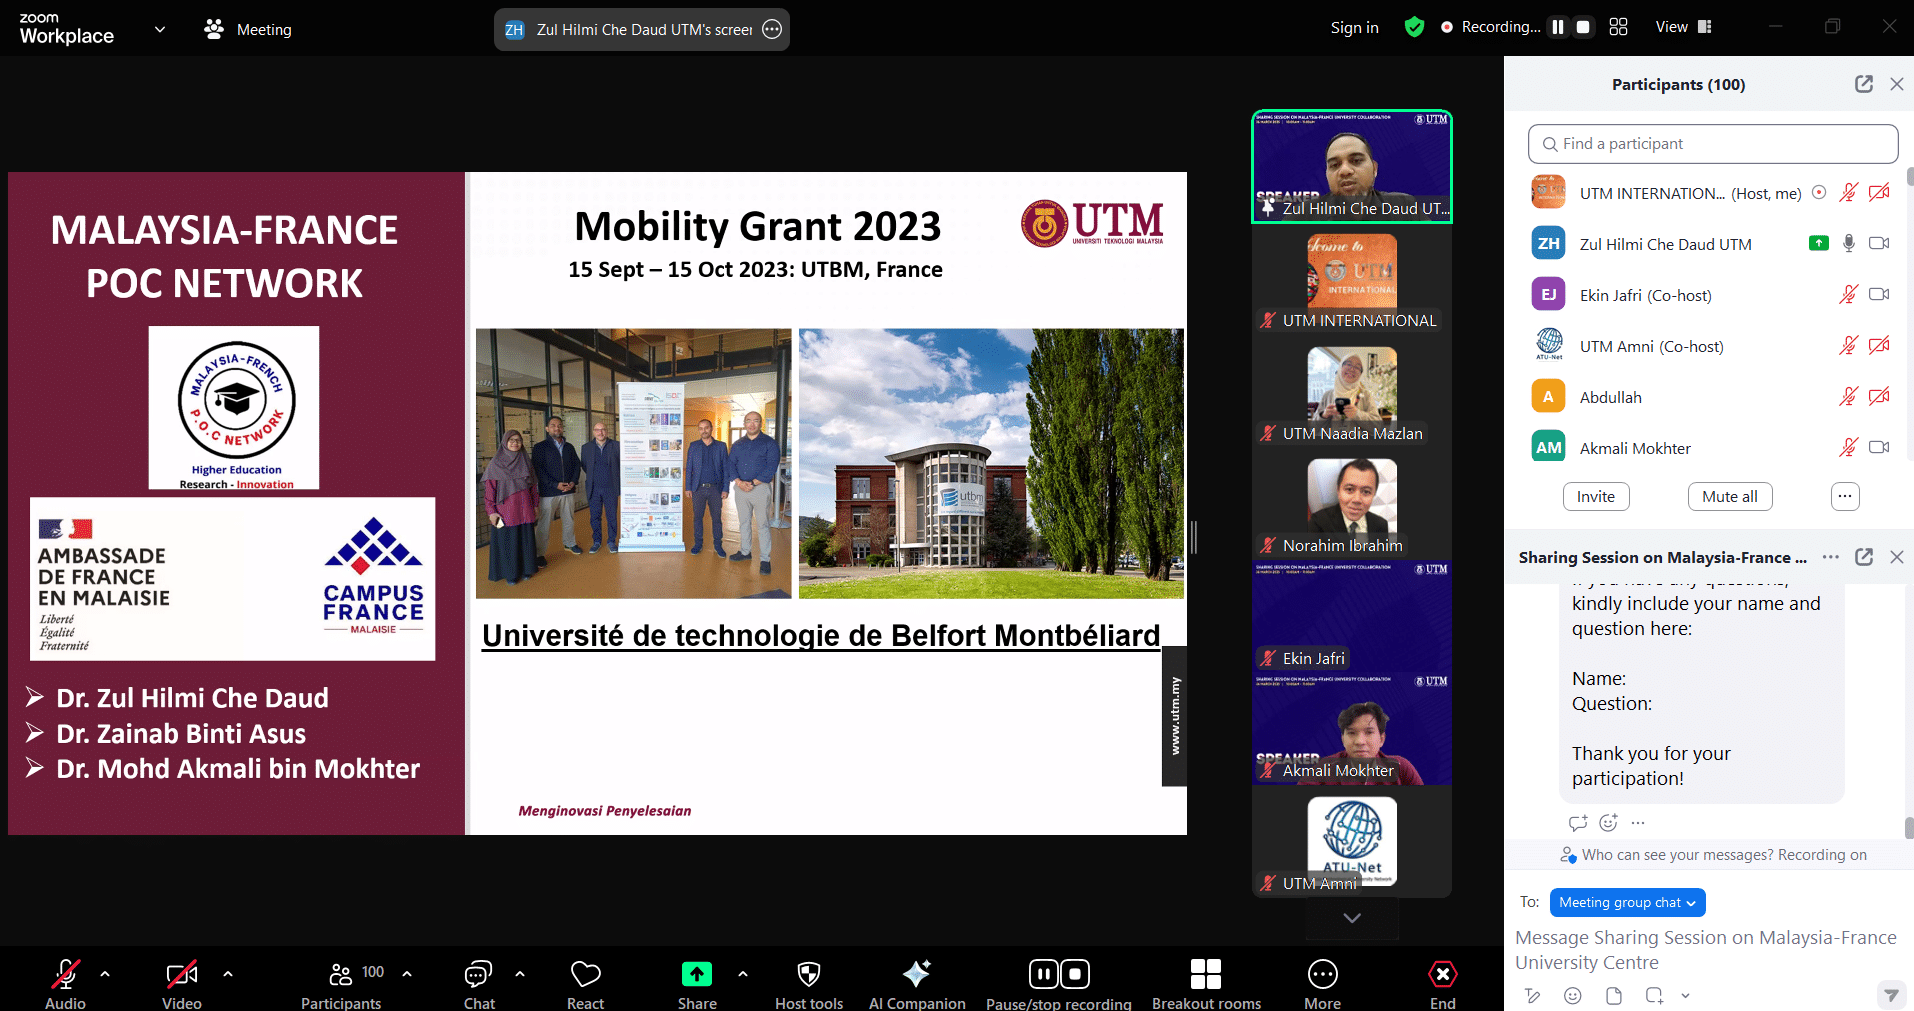Viewport: 1914px width, 1011px height.
Task: Click the red End meeting button
Action: tap(1443, 974)
